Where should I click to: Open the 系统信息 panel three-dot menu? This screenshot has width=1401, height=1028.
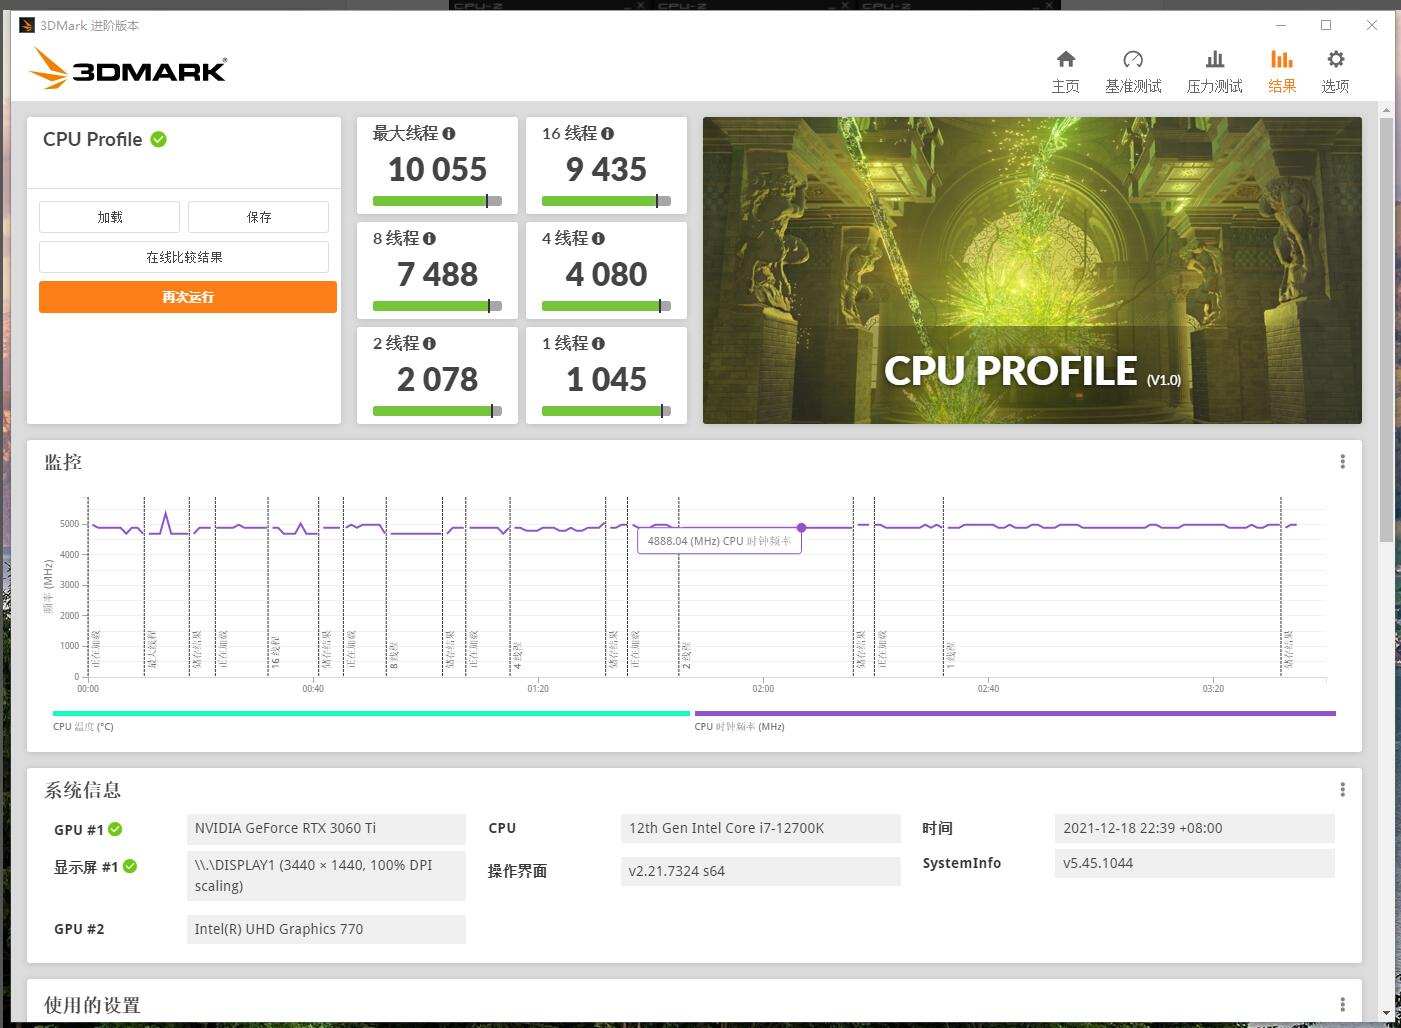pyautogui.click(x=1342, y=789)
